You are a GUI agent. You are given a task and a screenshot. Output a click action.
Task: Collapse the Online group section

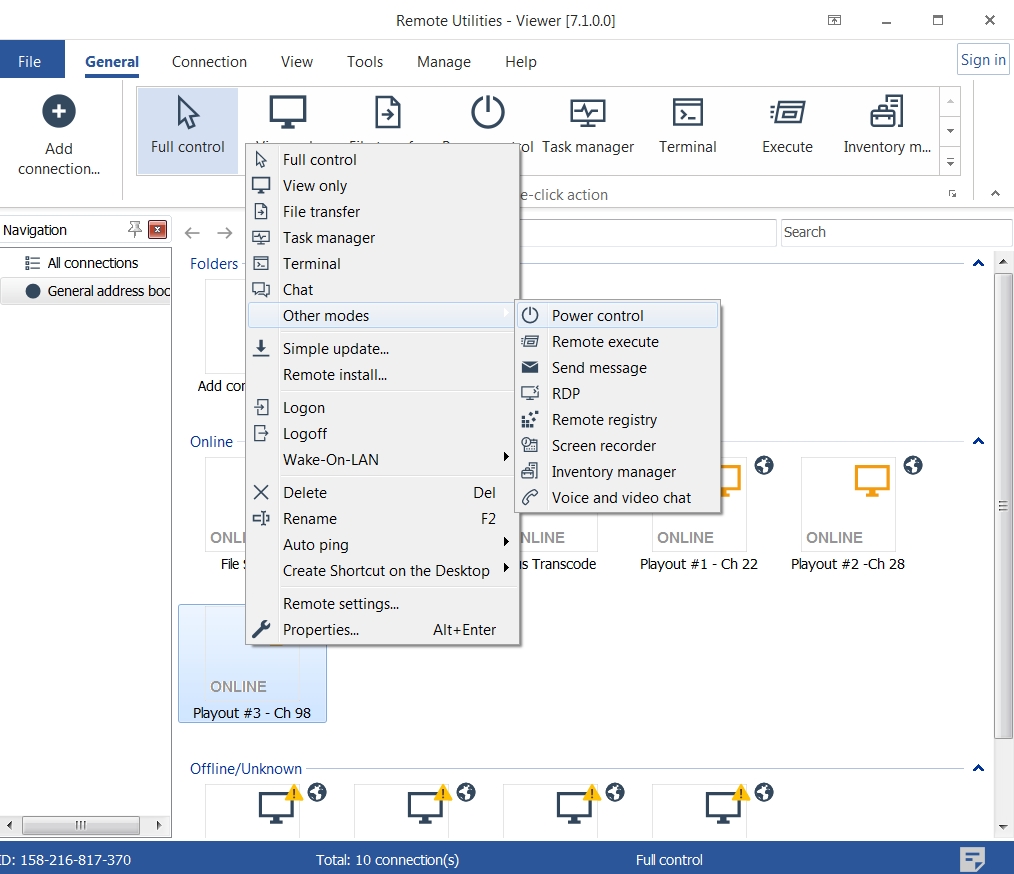pyautogui.click(x=978, y=441)
